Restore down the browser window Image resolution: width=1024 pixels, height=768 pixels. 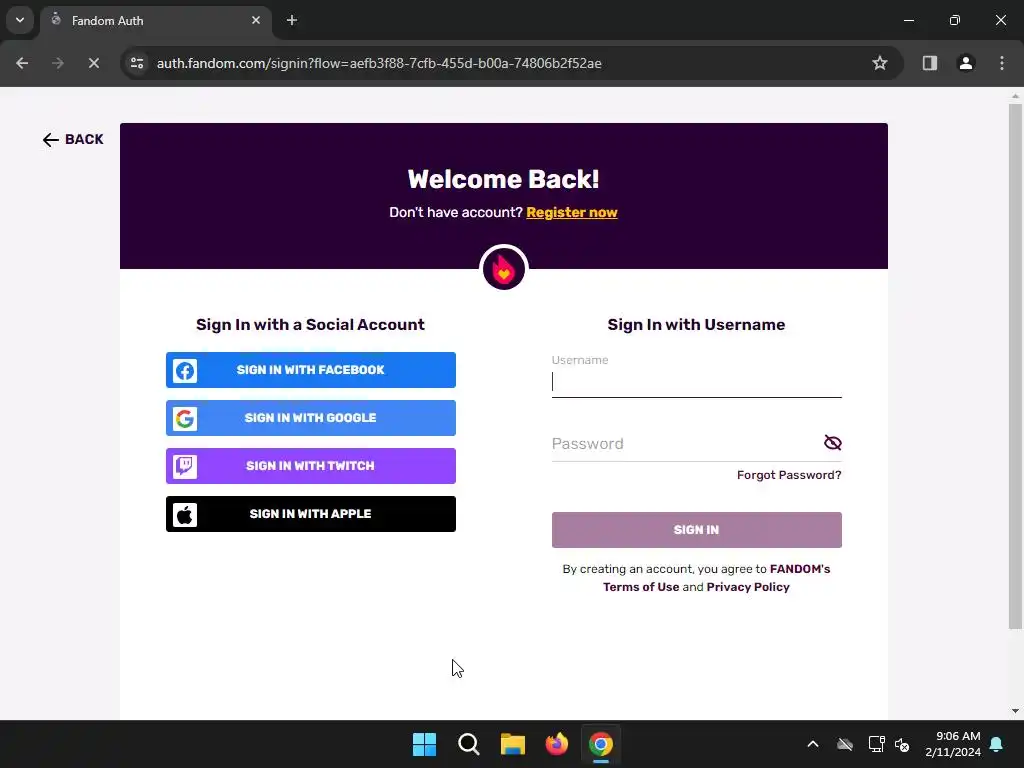955,20
